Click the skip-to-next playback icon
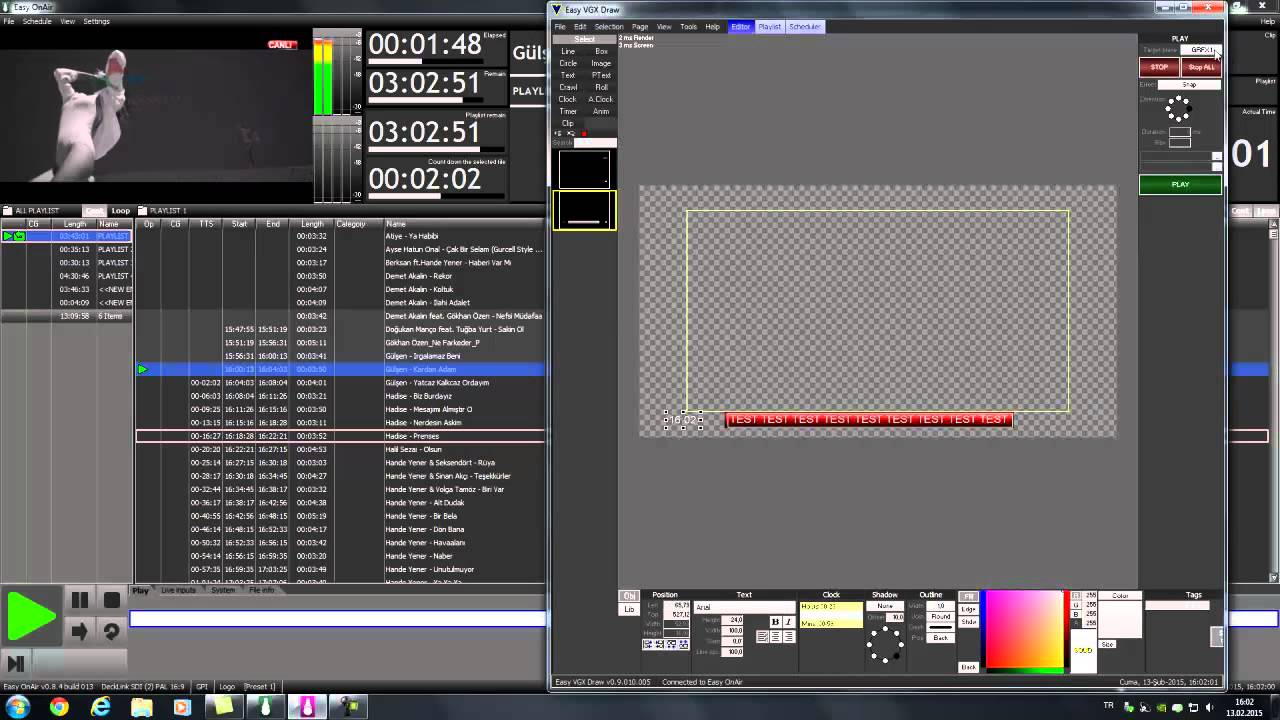This screenshot has width=1280, height=720. (x=15, y=662)
